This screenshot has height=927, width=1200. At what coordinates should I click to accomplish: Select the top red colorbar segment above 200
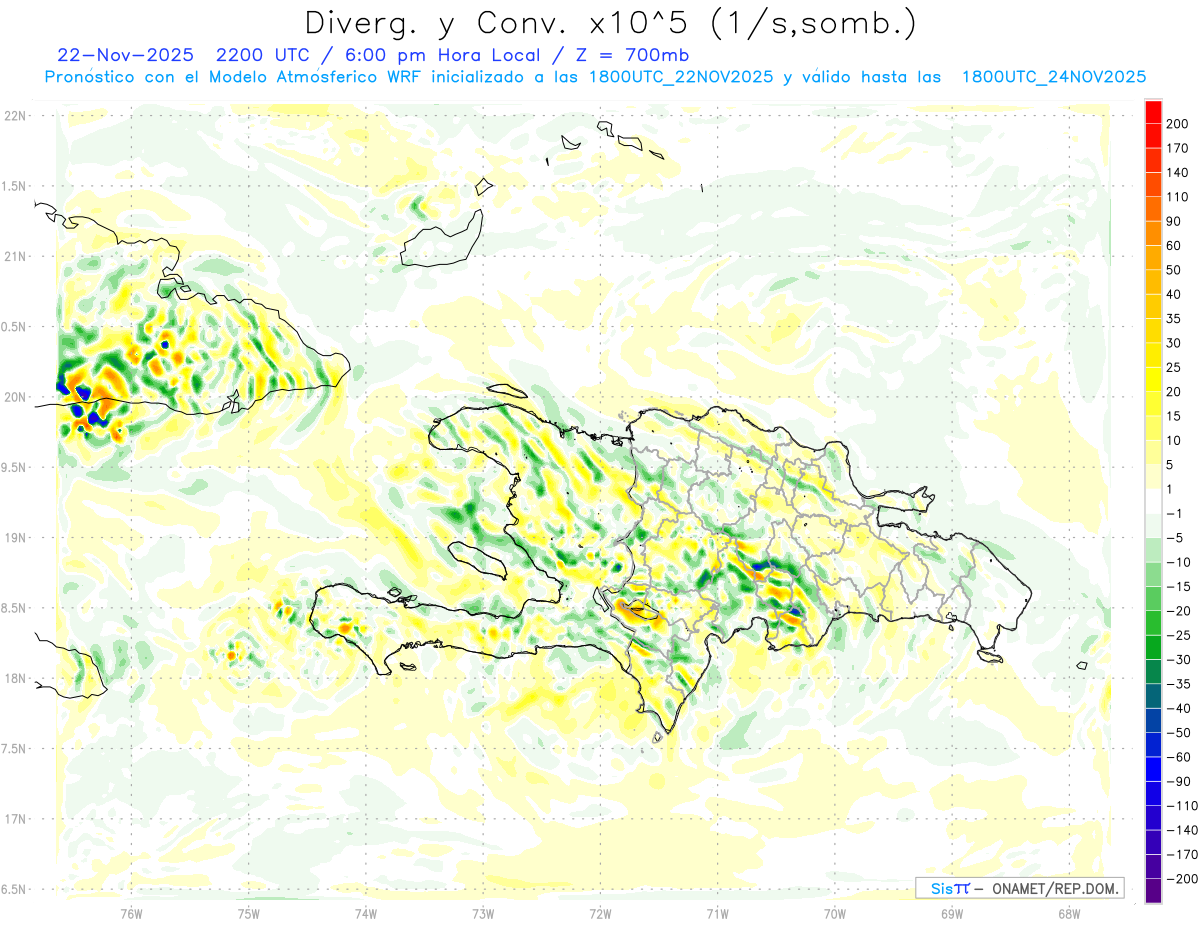click(1153, 112)
